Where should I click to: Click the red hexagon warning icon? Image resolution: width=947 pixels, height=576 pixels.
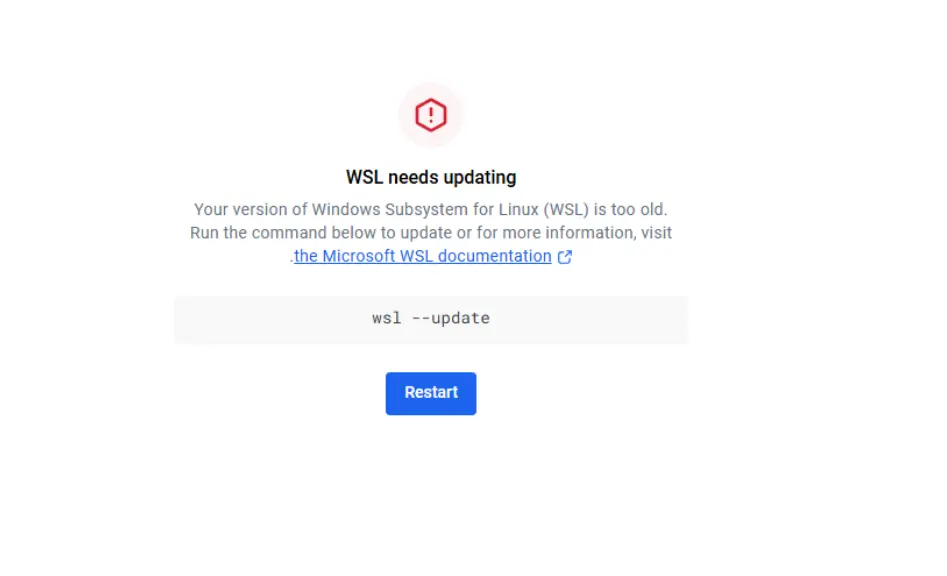[x=431, y=115]
